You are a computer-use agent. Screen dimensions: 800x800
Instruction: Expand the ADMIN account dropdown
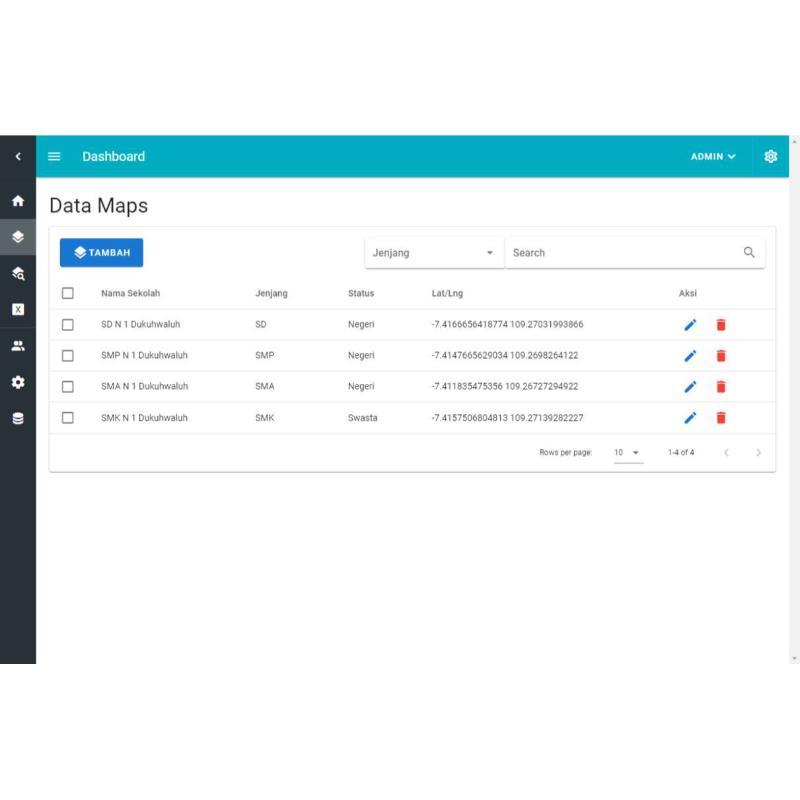(x=712, y=156)
